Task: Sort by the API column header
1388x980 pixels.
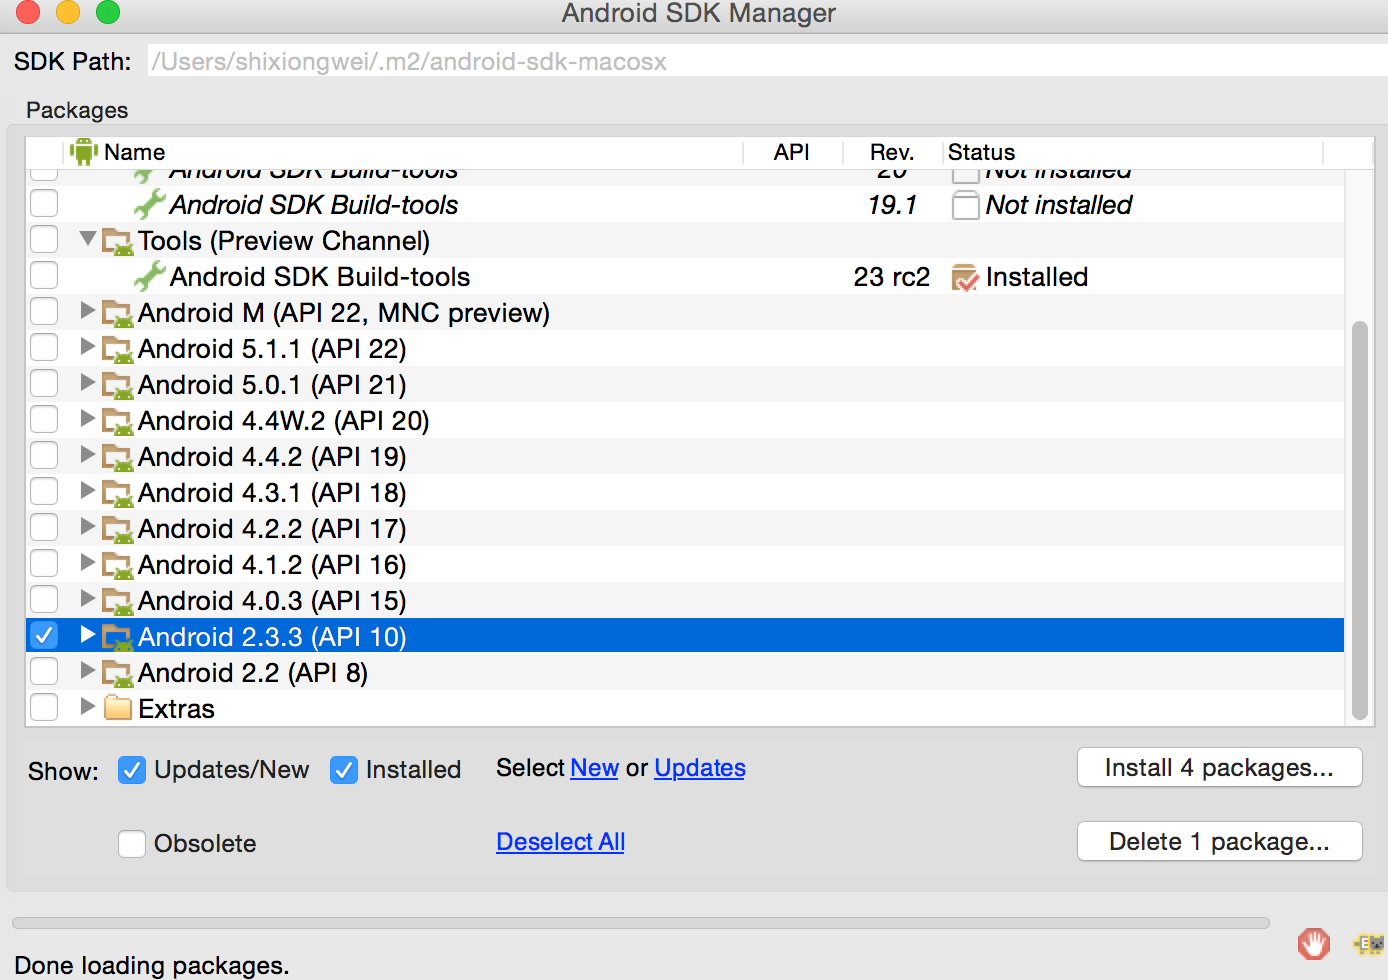Action: (x=792, y=152)
